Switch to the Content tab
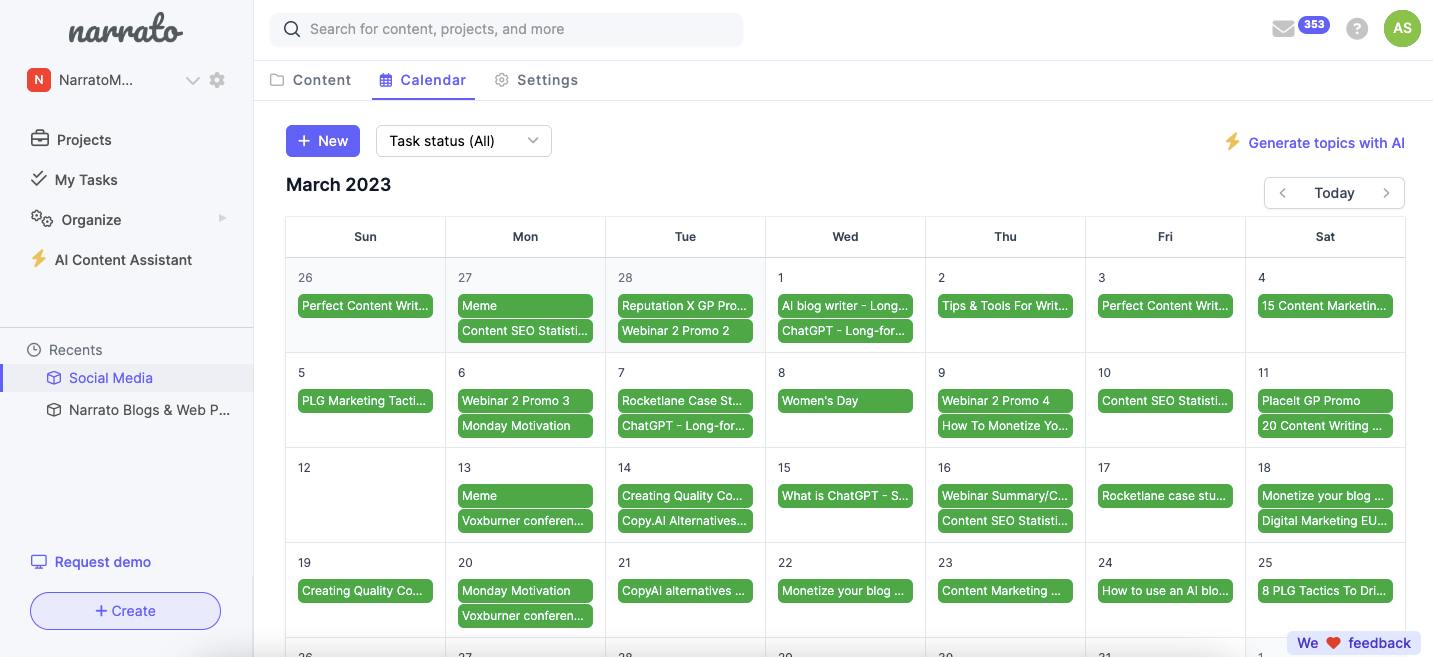Image resolution: width=1433 pixels, height=657 pixels. (x=311, y=80)
